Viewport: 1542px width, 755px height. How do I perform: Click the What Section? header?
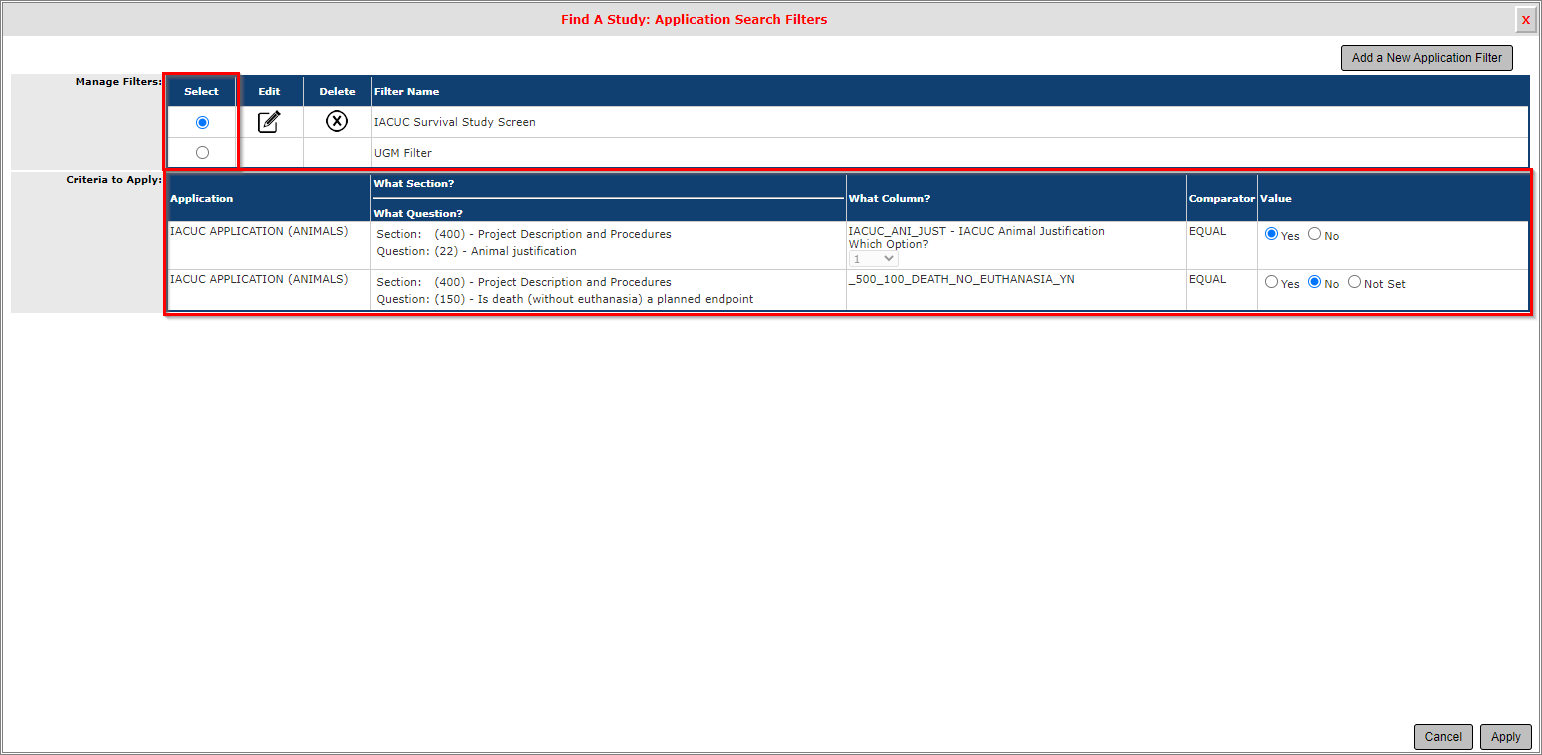point(413,184)
